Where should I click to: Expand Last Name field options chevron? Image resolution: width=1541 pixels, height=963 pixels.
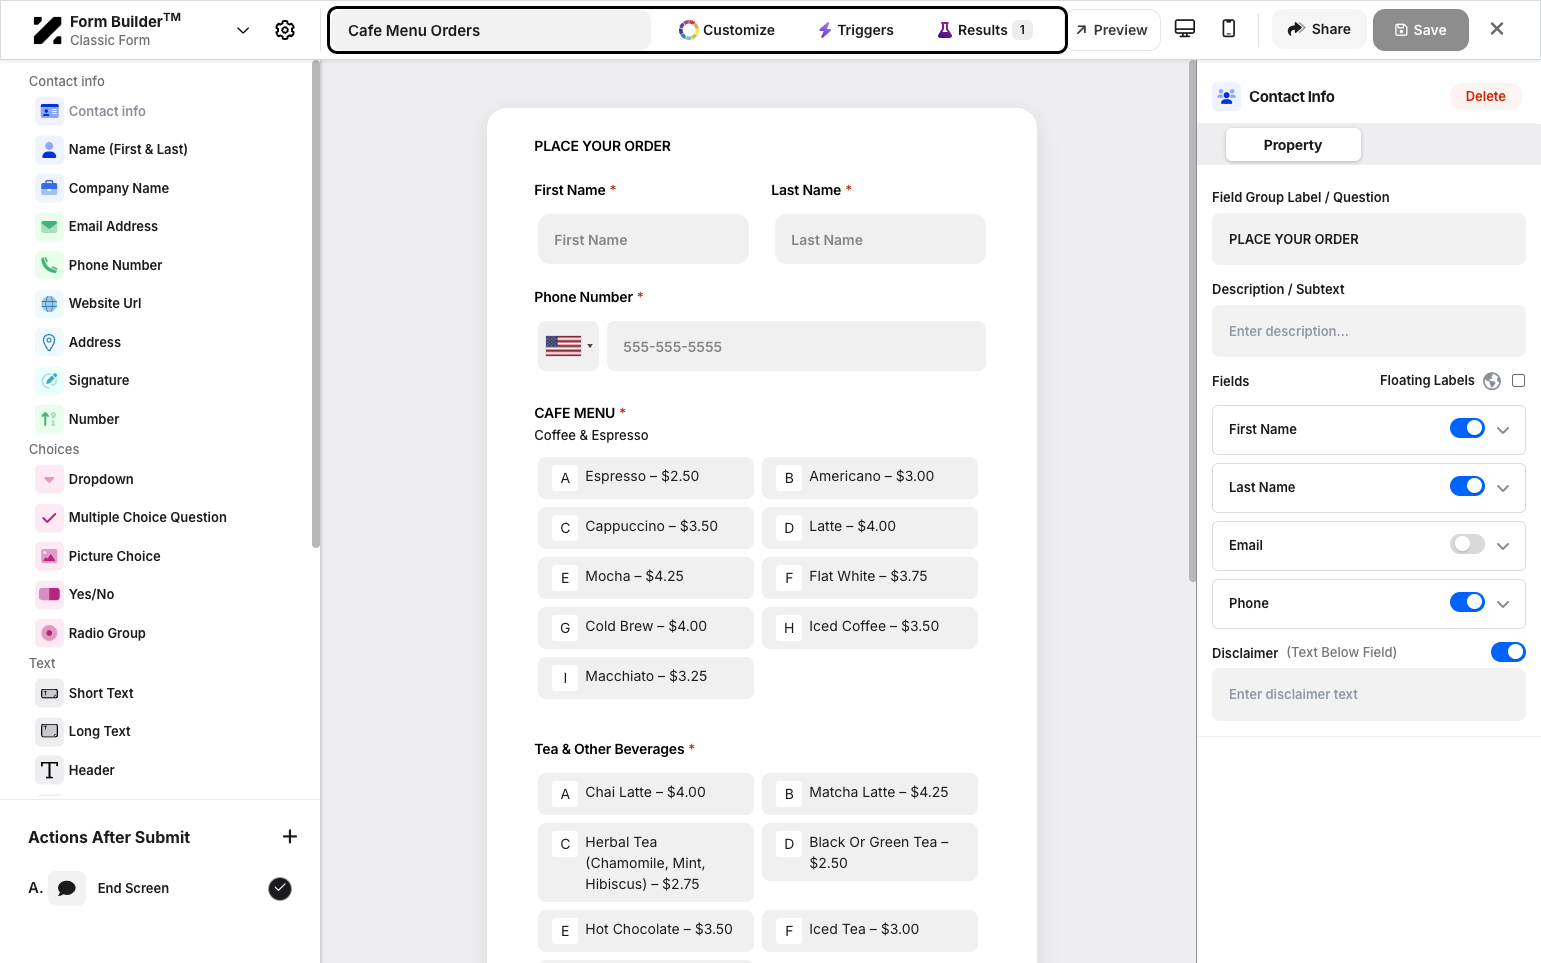(x=1503, y=488)
